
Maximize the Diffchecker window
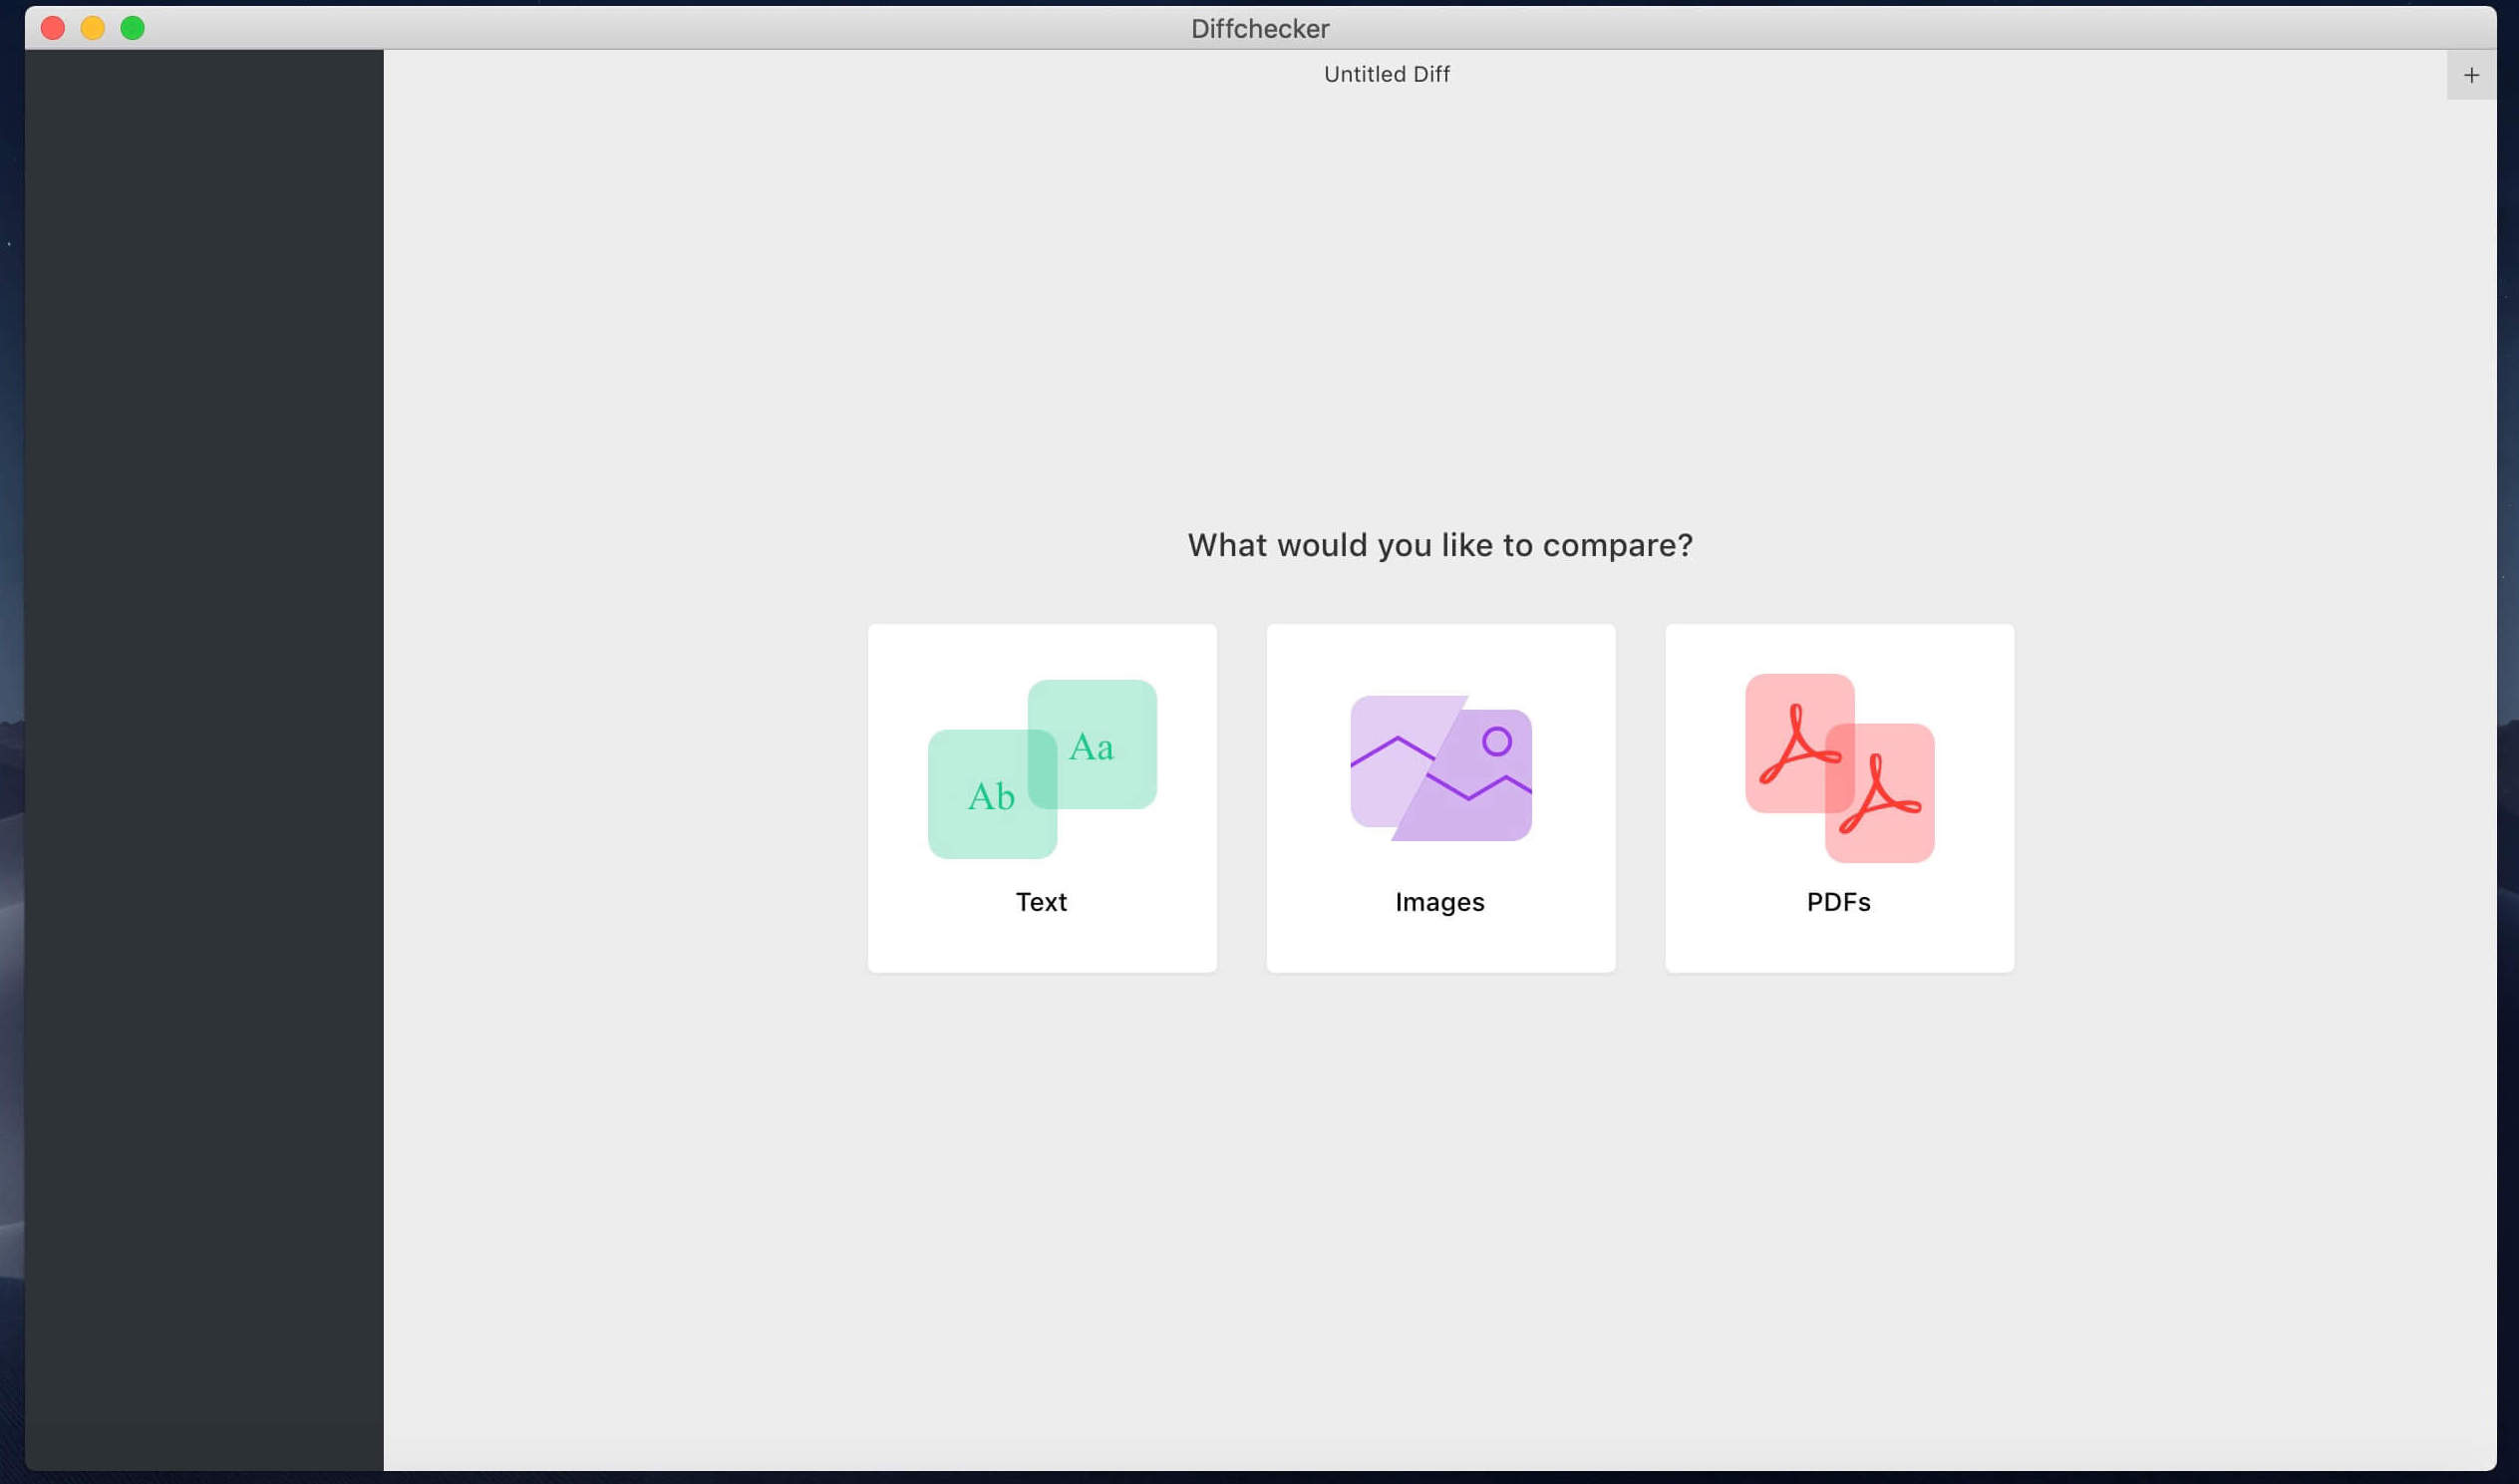tap(133, 28)
